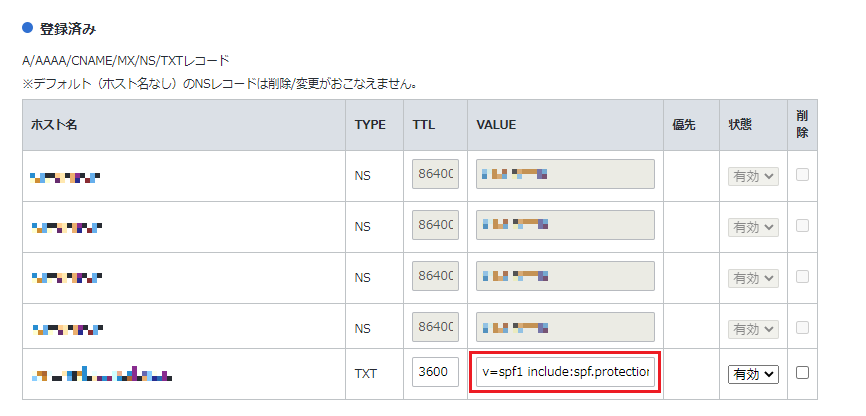Open the 有効 status dropdown in the fourth NS row
The height and width of the screenshot is (416, 866).
[753, 327]
